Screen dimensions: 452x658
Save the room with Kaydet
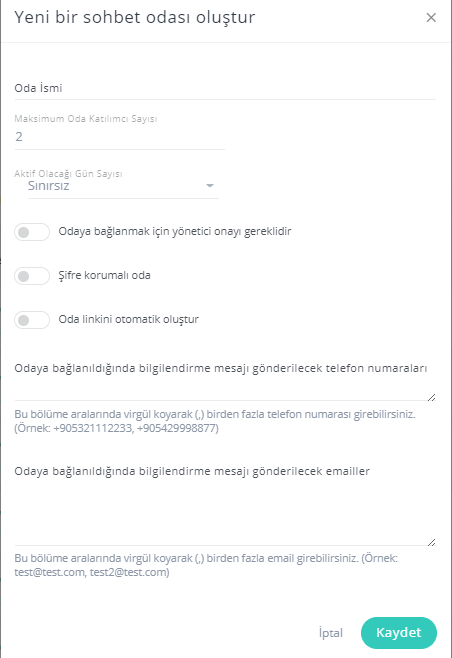399,632
